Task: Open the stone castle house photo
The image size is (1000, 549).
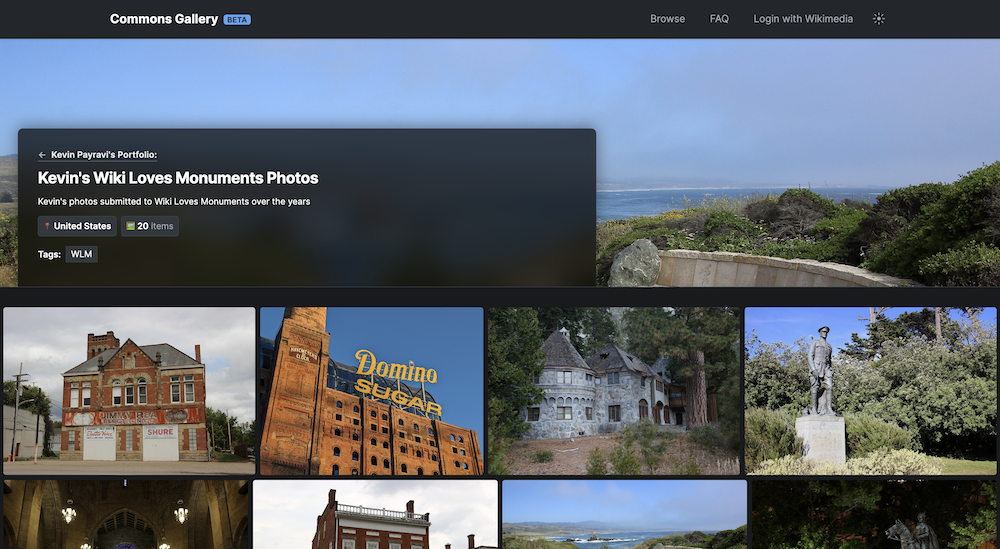Action: tap(614, 391)
